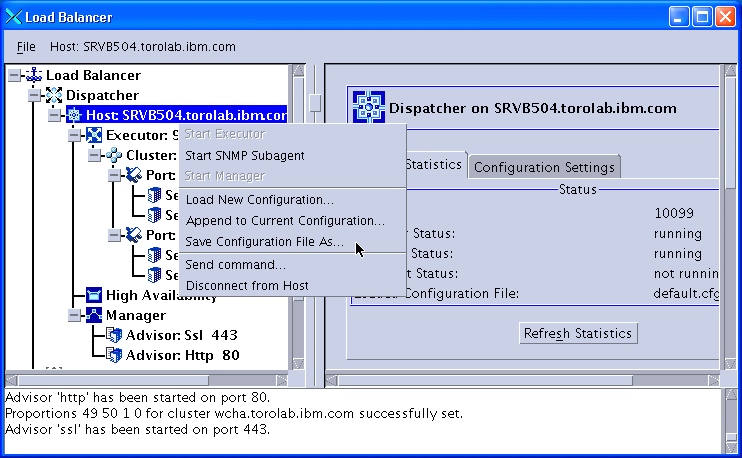This screenshot has height=458, width=742.
Task: Click tree panel vertical scrollbar up arrow
Action: (x=298, y=70)
